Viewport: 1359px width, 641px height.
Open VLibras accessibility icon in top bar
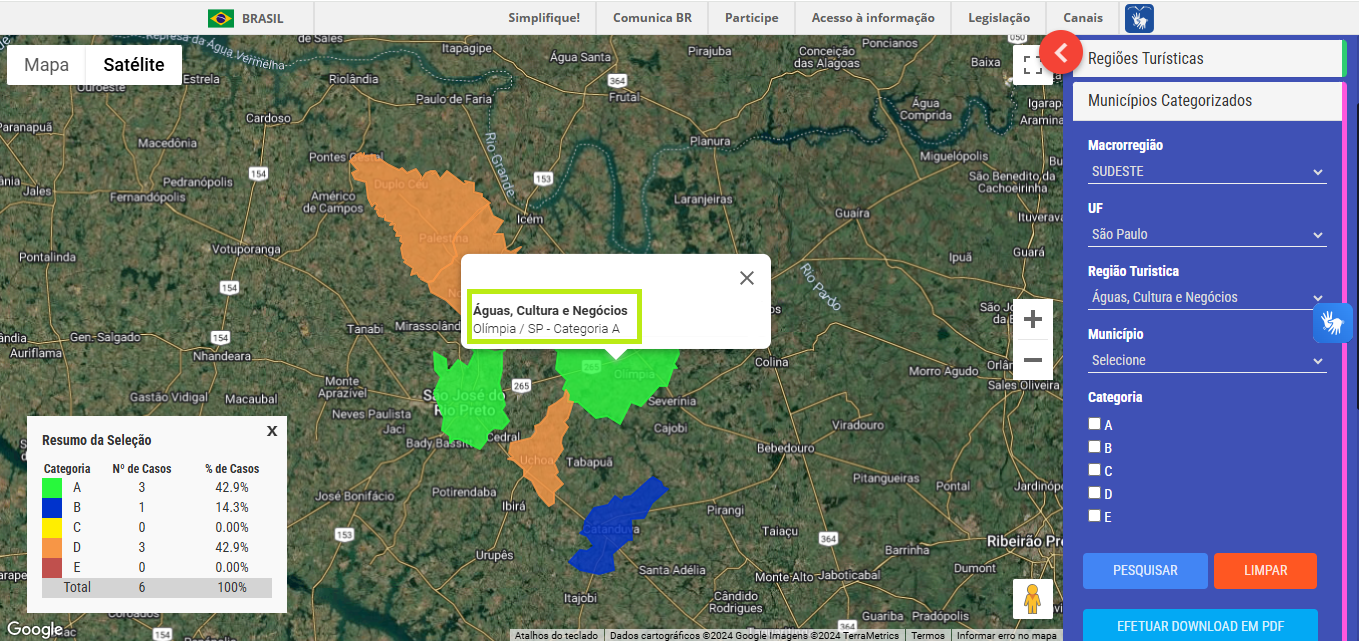[1139, 18]
